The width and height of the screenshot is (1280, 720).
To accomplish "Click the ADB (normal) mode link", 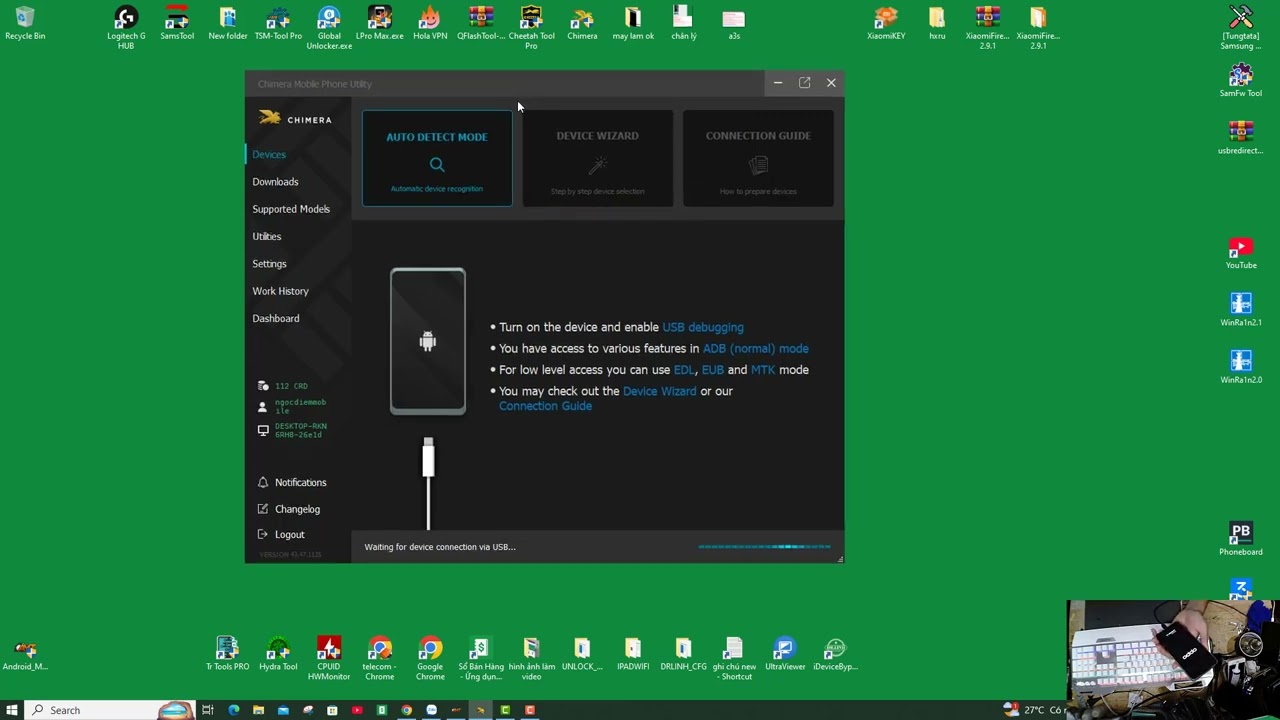I will [x=756, y=348].
